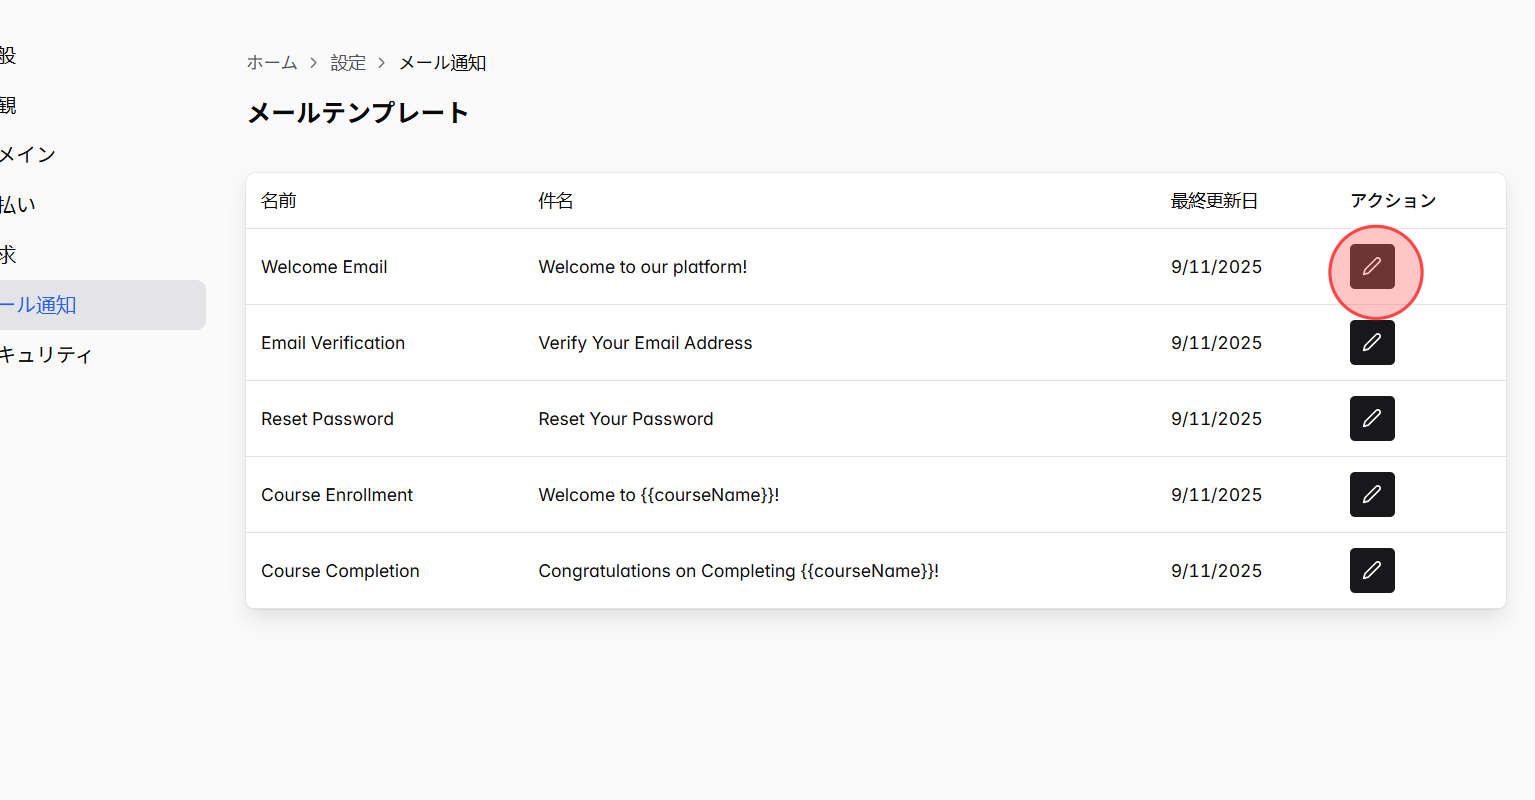Screen dimensions: 1535x800
Task: Open 設定 from the breadcrumb trail
Action: click(x=348, y=62)
